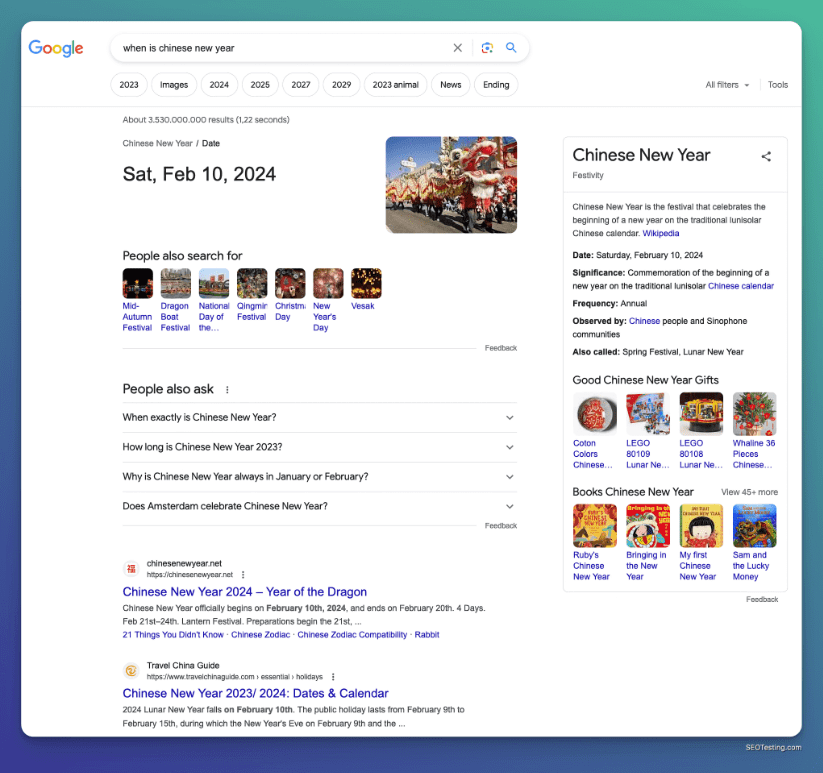
Task: Follow the Wikipedia link in knowledge panel
Action: (x=660, y=233)
